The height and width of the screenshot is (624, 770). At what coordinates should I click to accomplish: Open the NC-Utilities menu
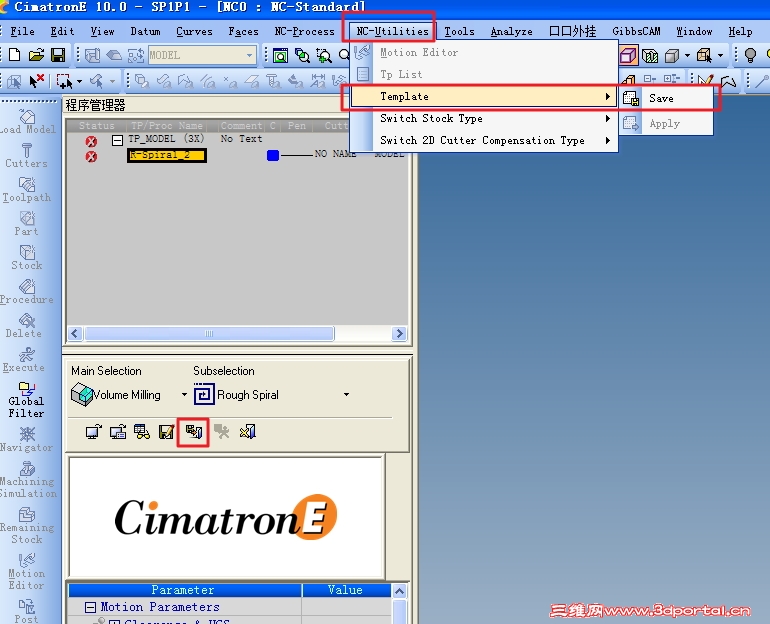pos(392,31)
